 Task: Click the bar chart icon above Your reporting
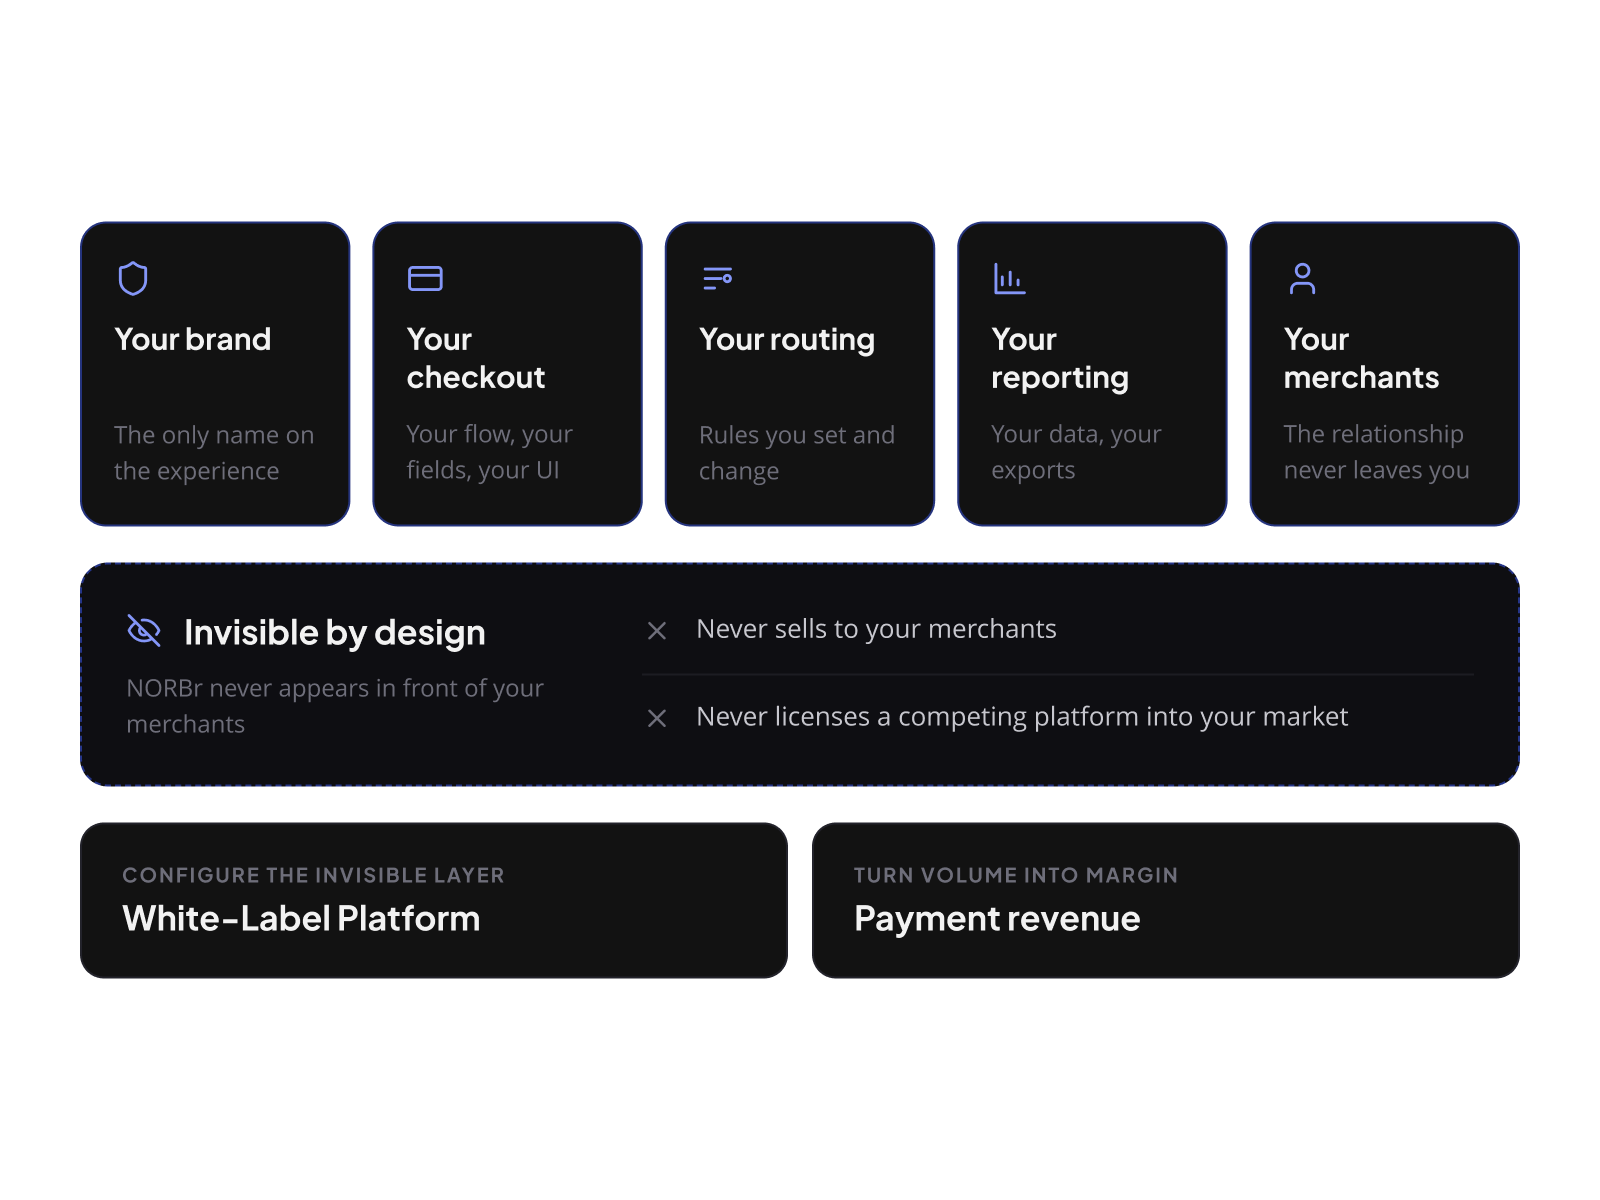click(x=1009, y=279)
